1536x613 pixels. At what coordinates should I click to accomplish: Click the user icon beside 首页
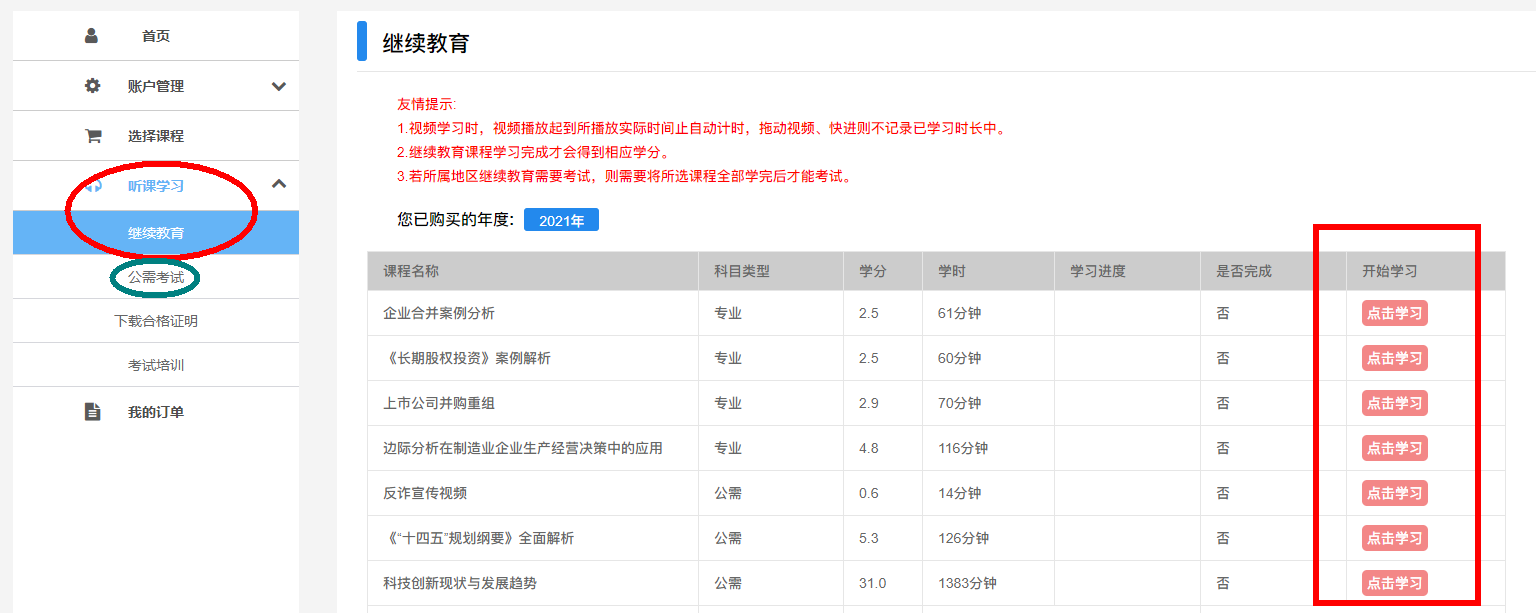pyautogui.click(x=92, y=36)
